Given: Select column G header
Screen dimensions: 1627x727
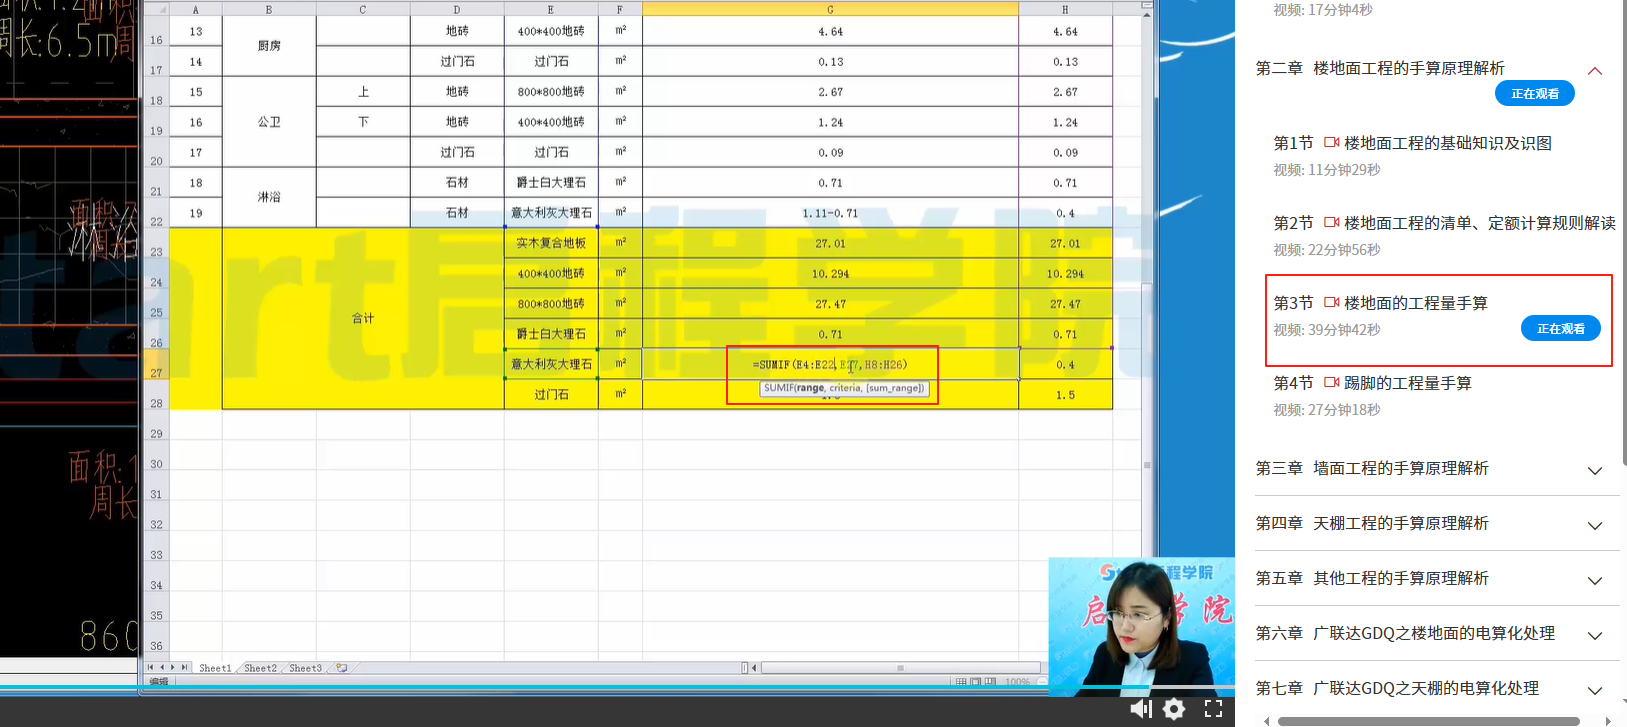Looking at the screenshot, I should coord(830,9).
